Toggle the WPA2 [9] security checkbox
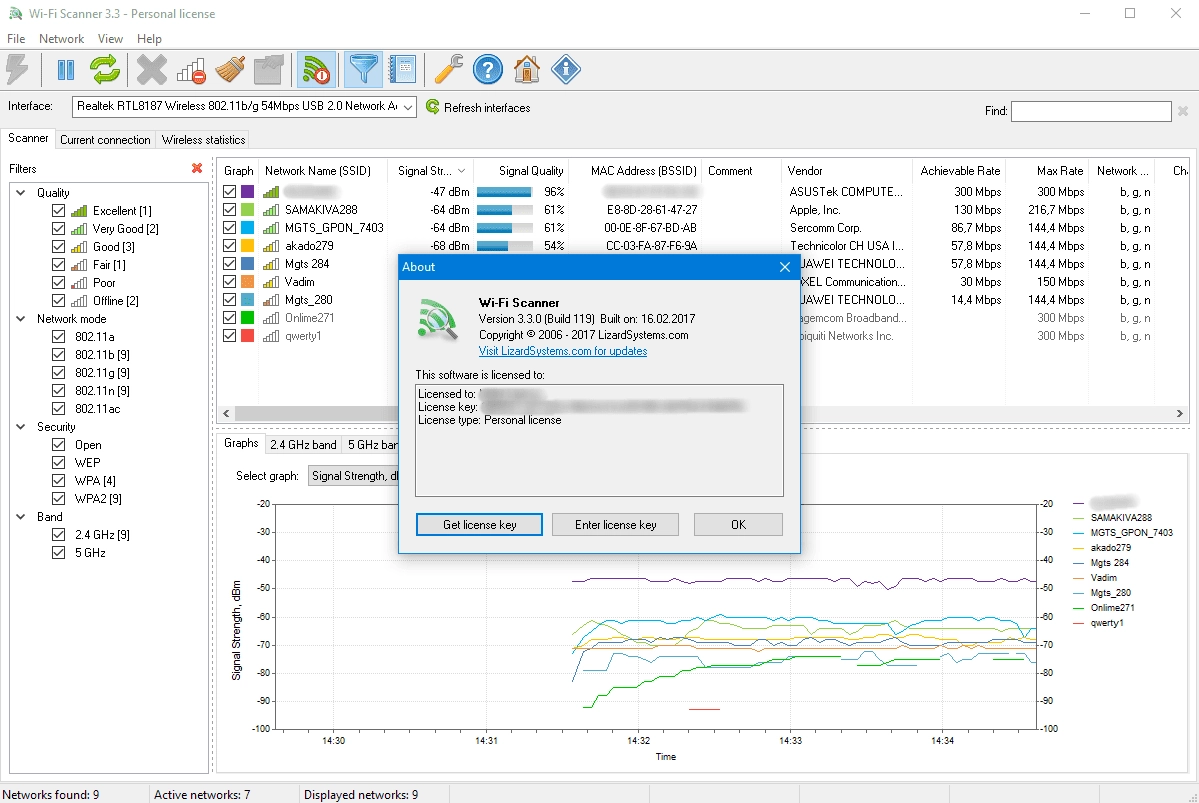The width and height of the screenshot is (1199, 803). [x=58, y=499]
